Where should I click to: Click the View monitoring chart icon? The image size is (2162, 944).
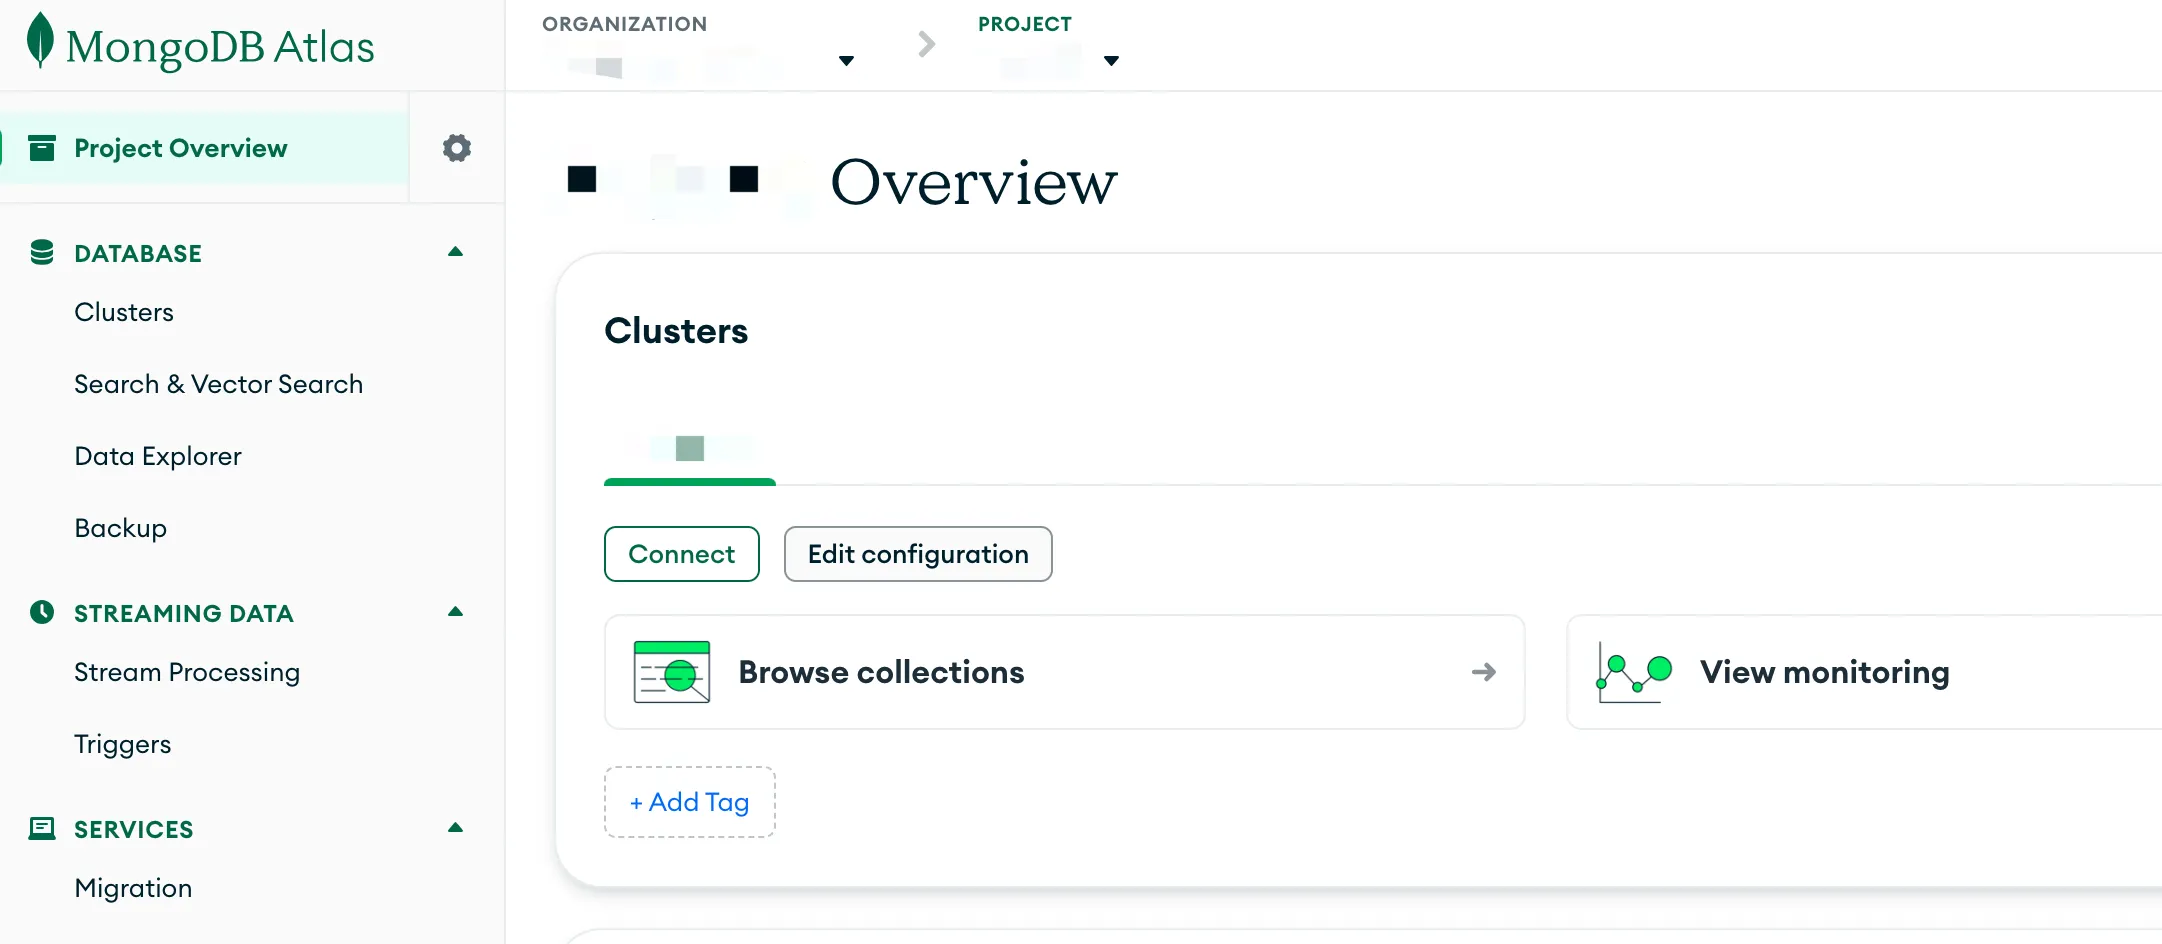(1632, 672)
